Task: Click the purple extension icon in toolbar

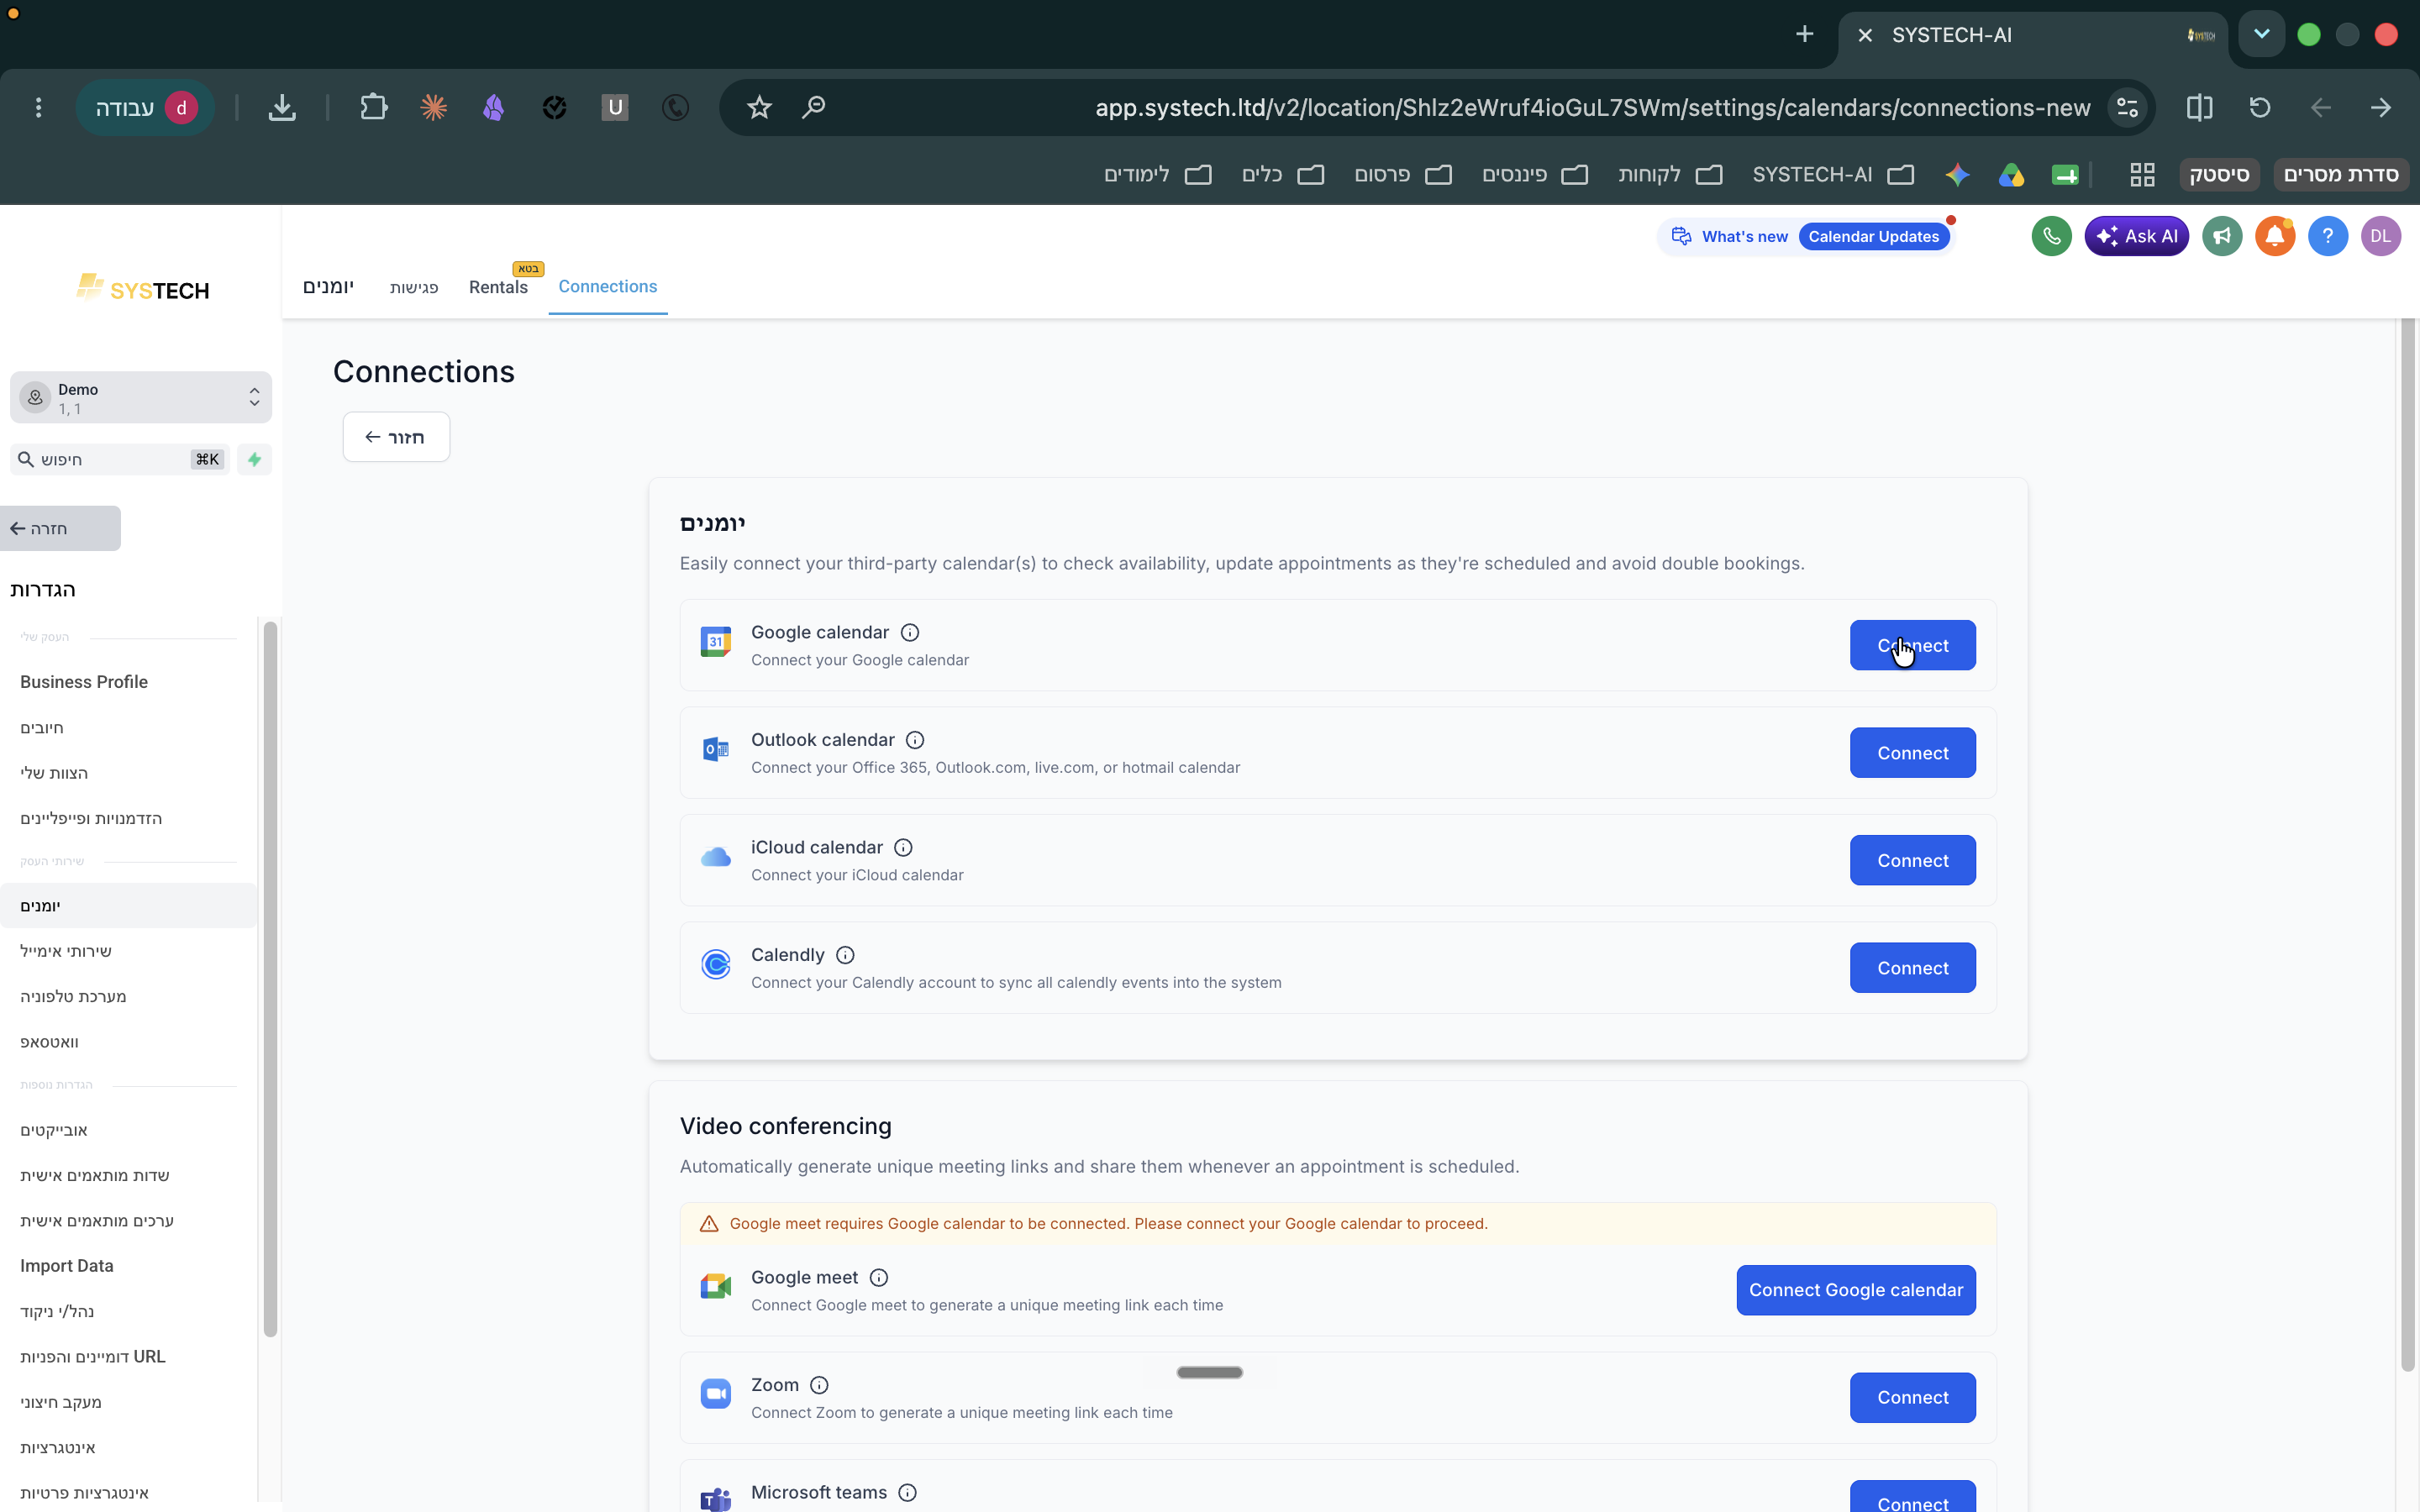Action: (493, 107)
